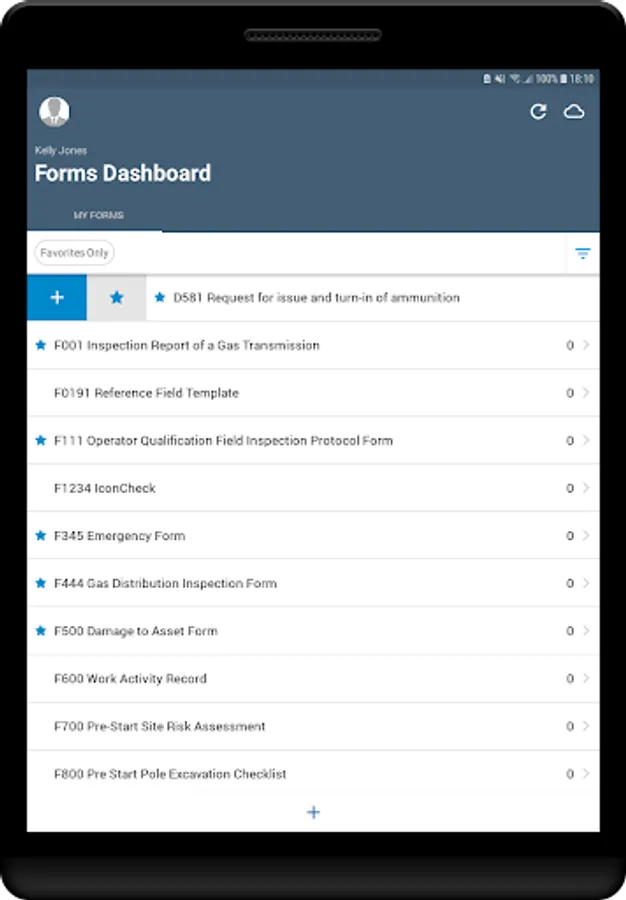This screenshot has height=900, width=626.
Task: Open the cloud status icon
Action: click(x=574, y=112)
